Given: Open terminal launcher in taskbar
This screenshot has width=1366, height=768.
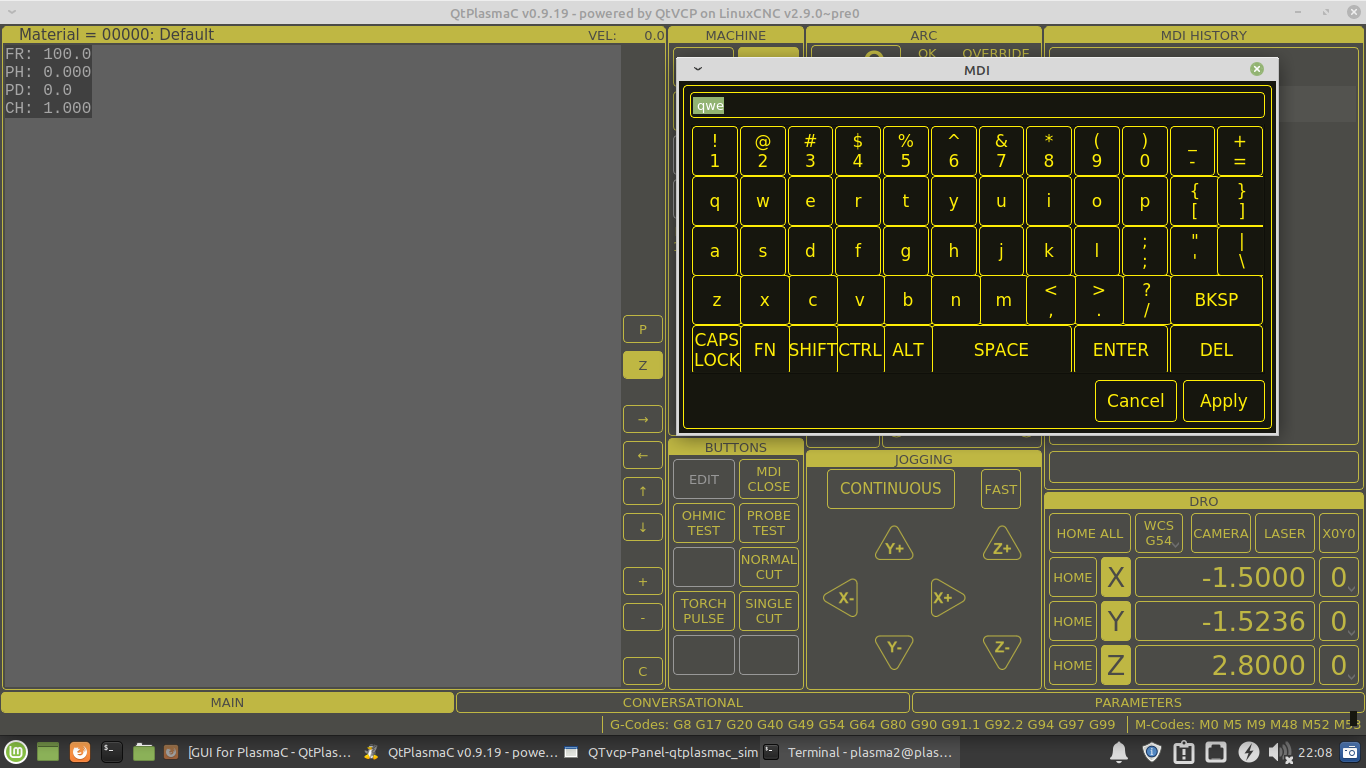Looking at the screenshot, I should 112,752.
